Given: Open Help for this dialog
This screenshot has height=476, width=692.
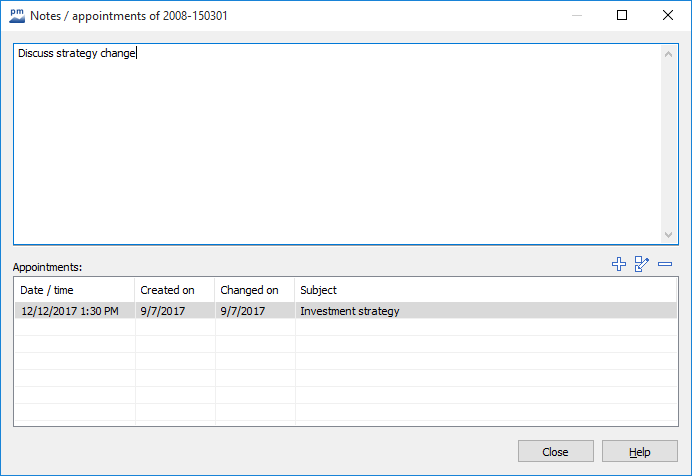Looking at the screenshot, I should 640,452.
